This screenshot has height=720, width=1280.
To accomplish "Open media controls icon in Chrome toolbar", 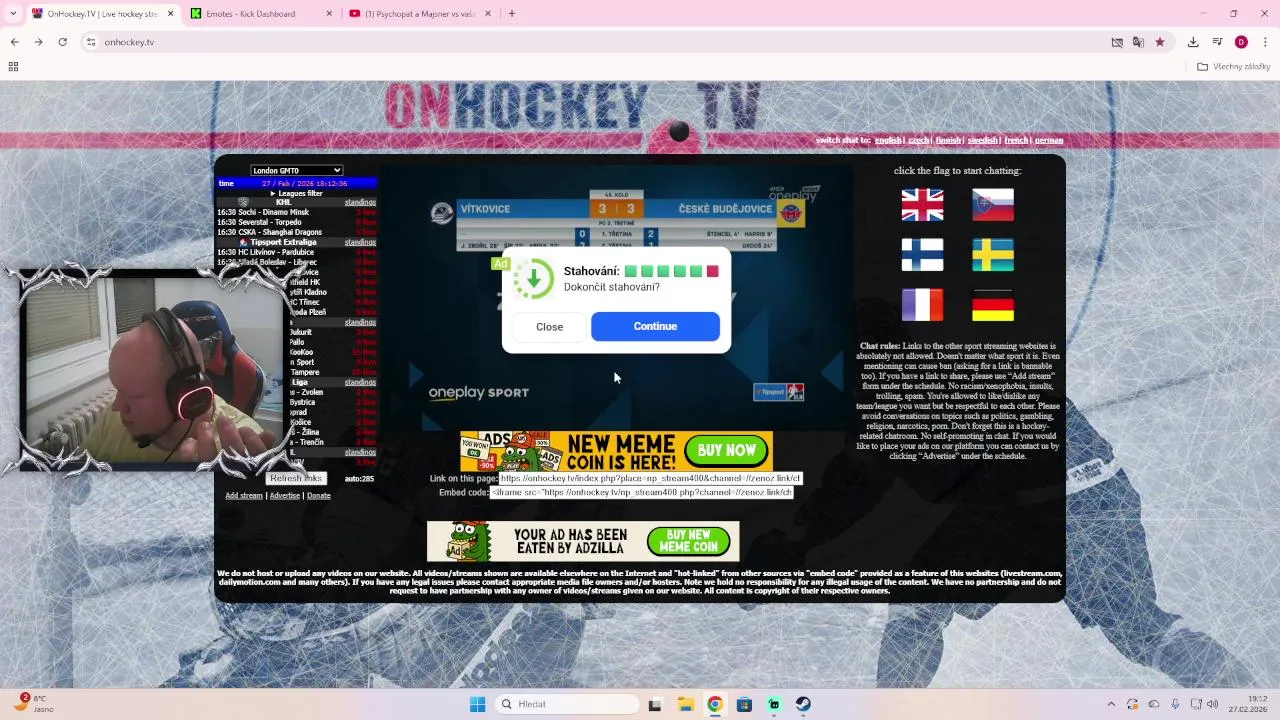I will [1217, 42].
